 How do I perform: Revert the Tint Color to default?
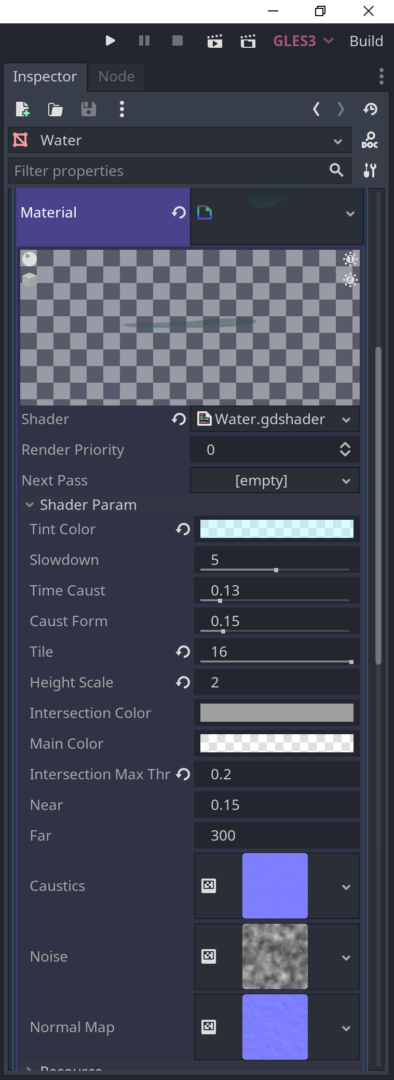coord(183,529)
